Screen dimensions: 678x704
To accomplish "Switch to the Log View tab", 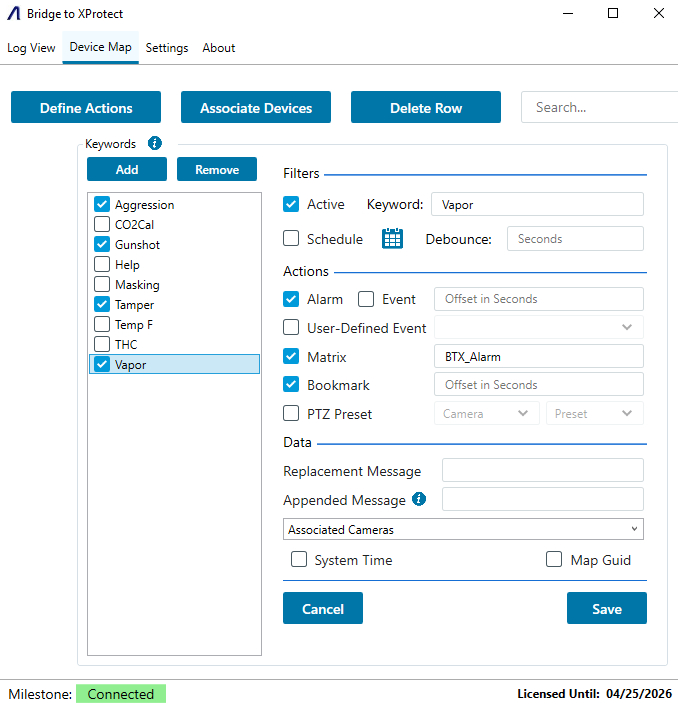I will point(31,48).
